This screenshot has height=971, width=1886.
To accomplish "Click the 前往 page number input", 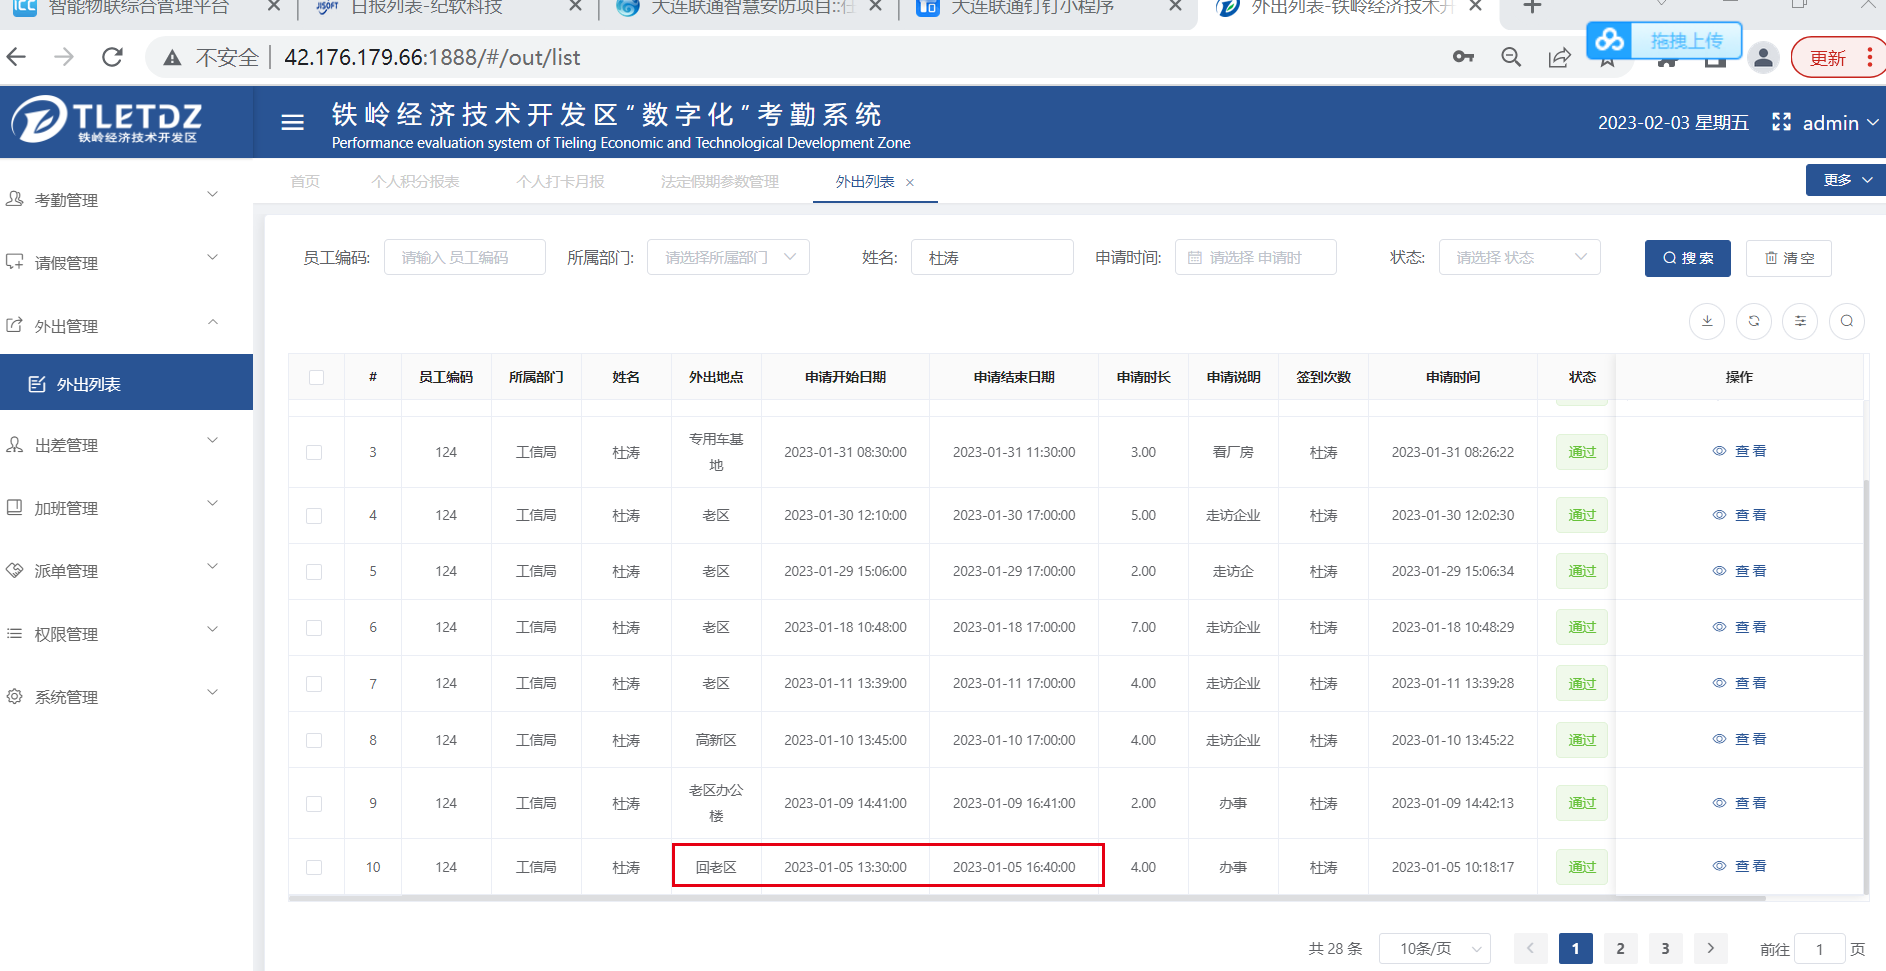I will [x=1820, y=949].
